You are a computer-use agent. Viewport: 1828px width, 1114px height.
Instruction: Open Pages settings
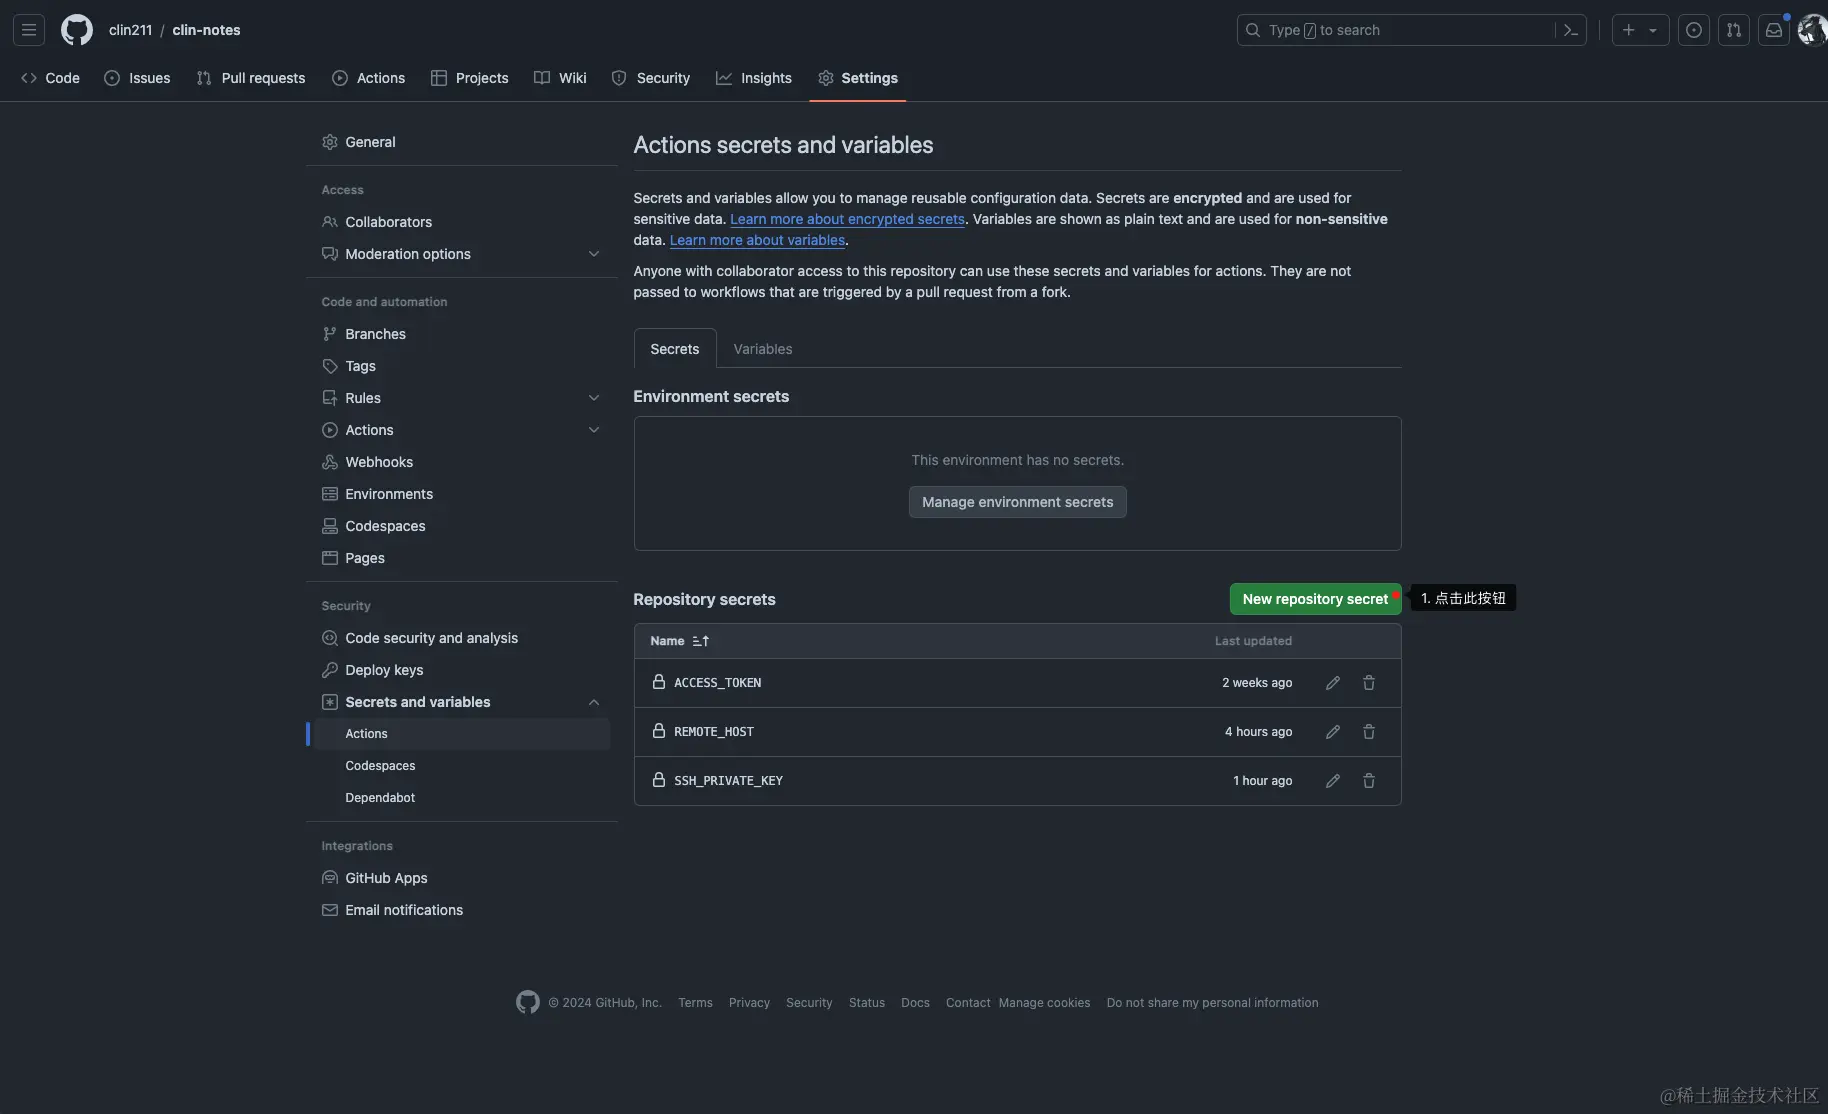coord(461,558)
